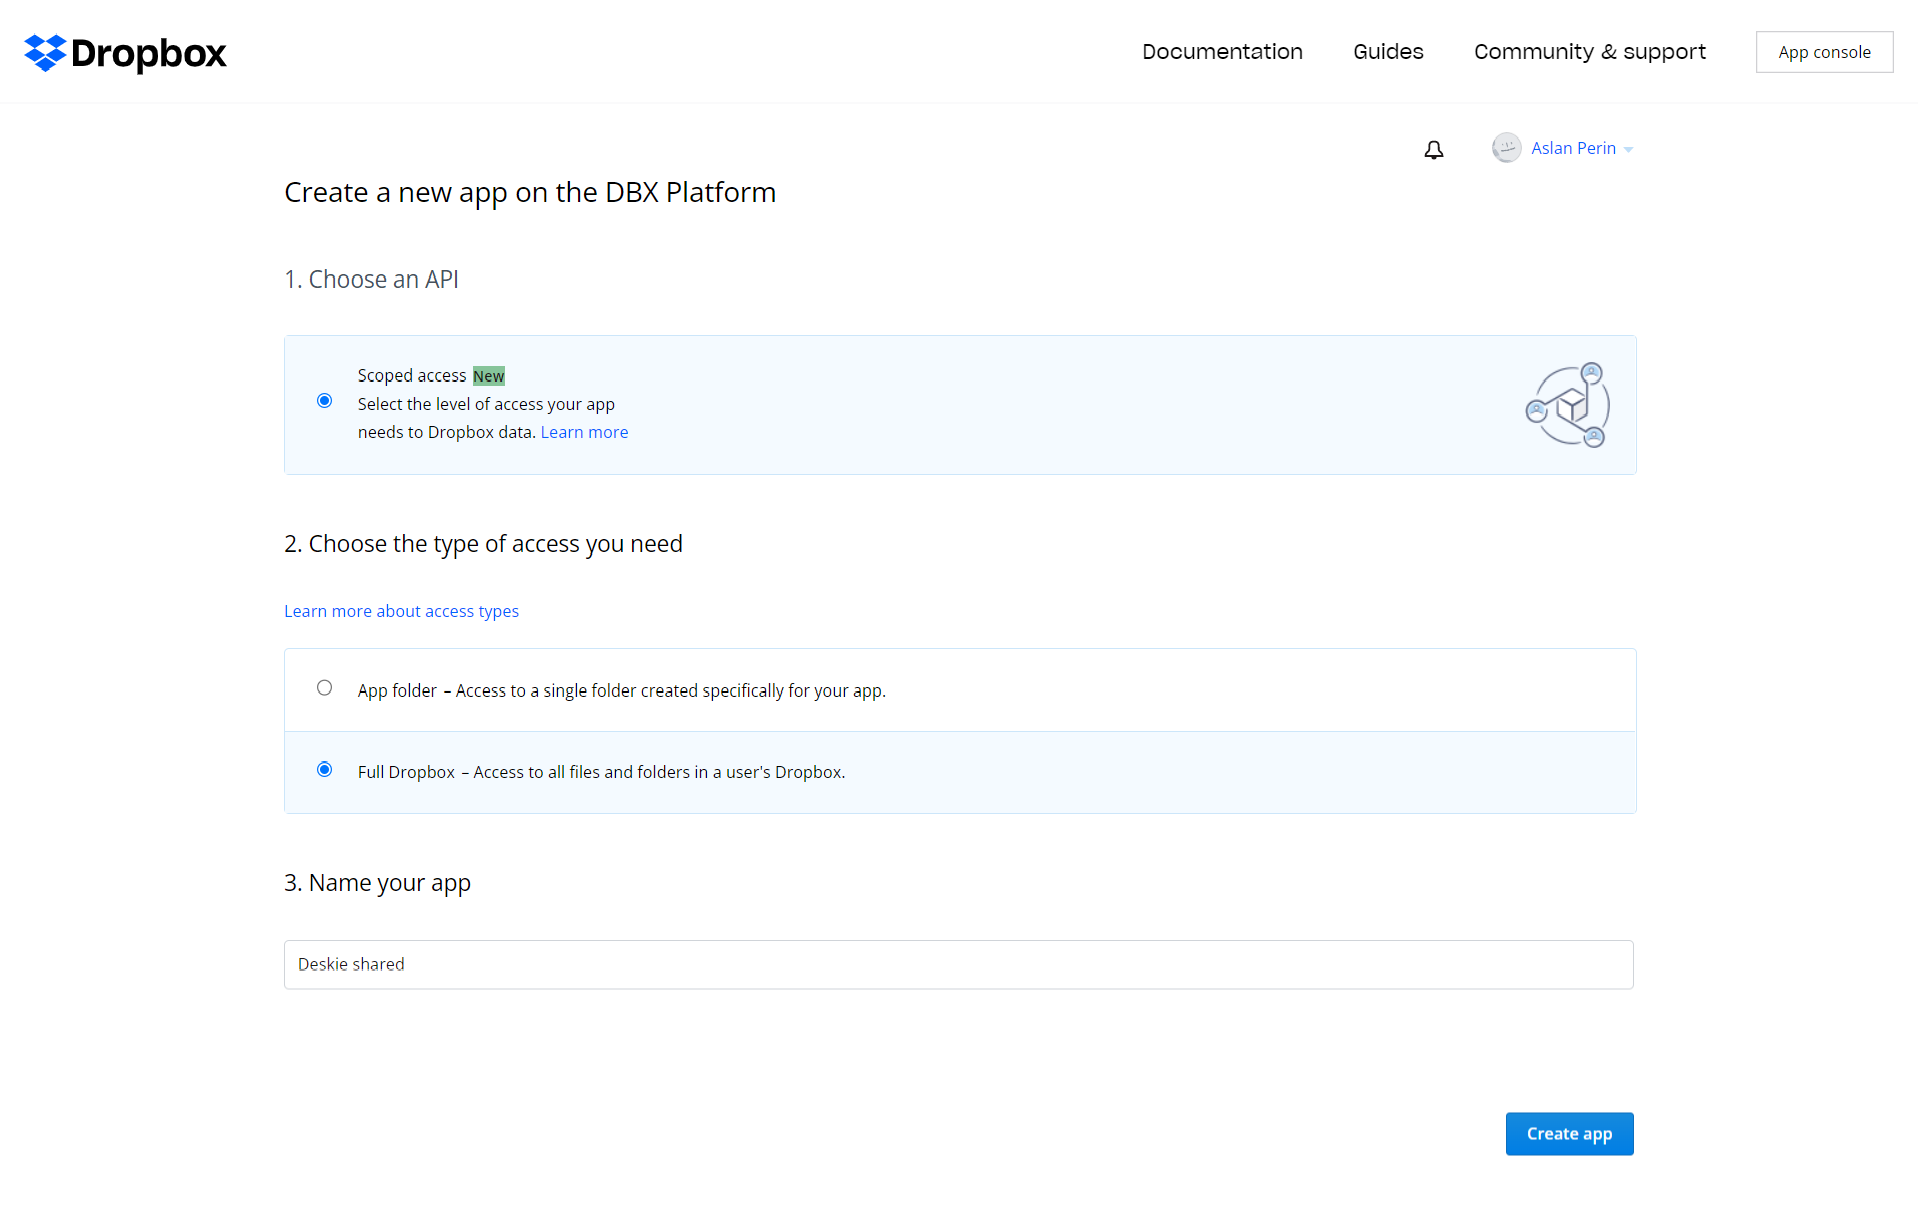Go to the App console
This screenshot has width=1918, height=1225.
1824,52
